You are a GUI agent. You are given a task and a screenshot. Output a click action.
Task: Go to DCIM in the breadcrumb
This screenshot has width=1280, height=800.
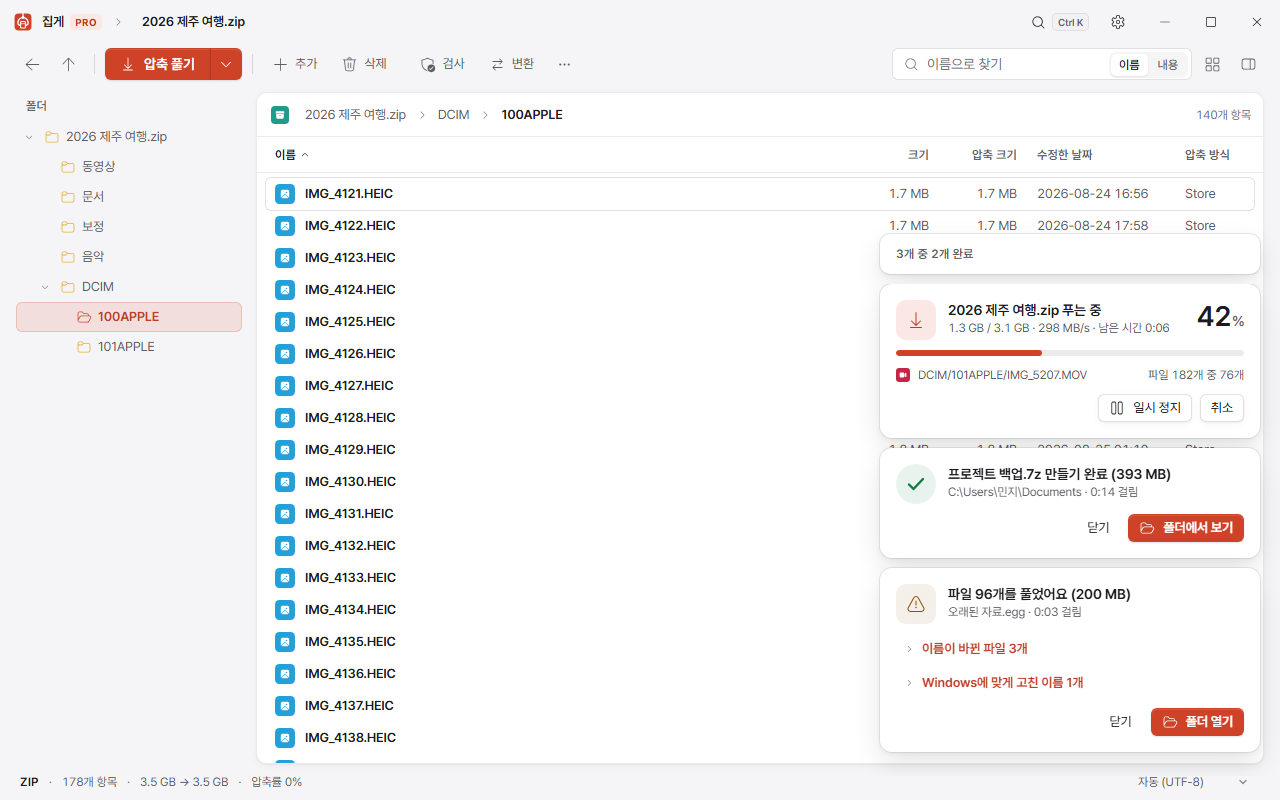[x=453, y=115]
